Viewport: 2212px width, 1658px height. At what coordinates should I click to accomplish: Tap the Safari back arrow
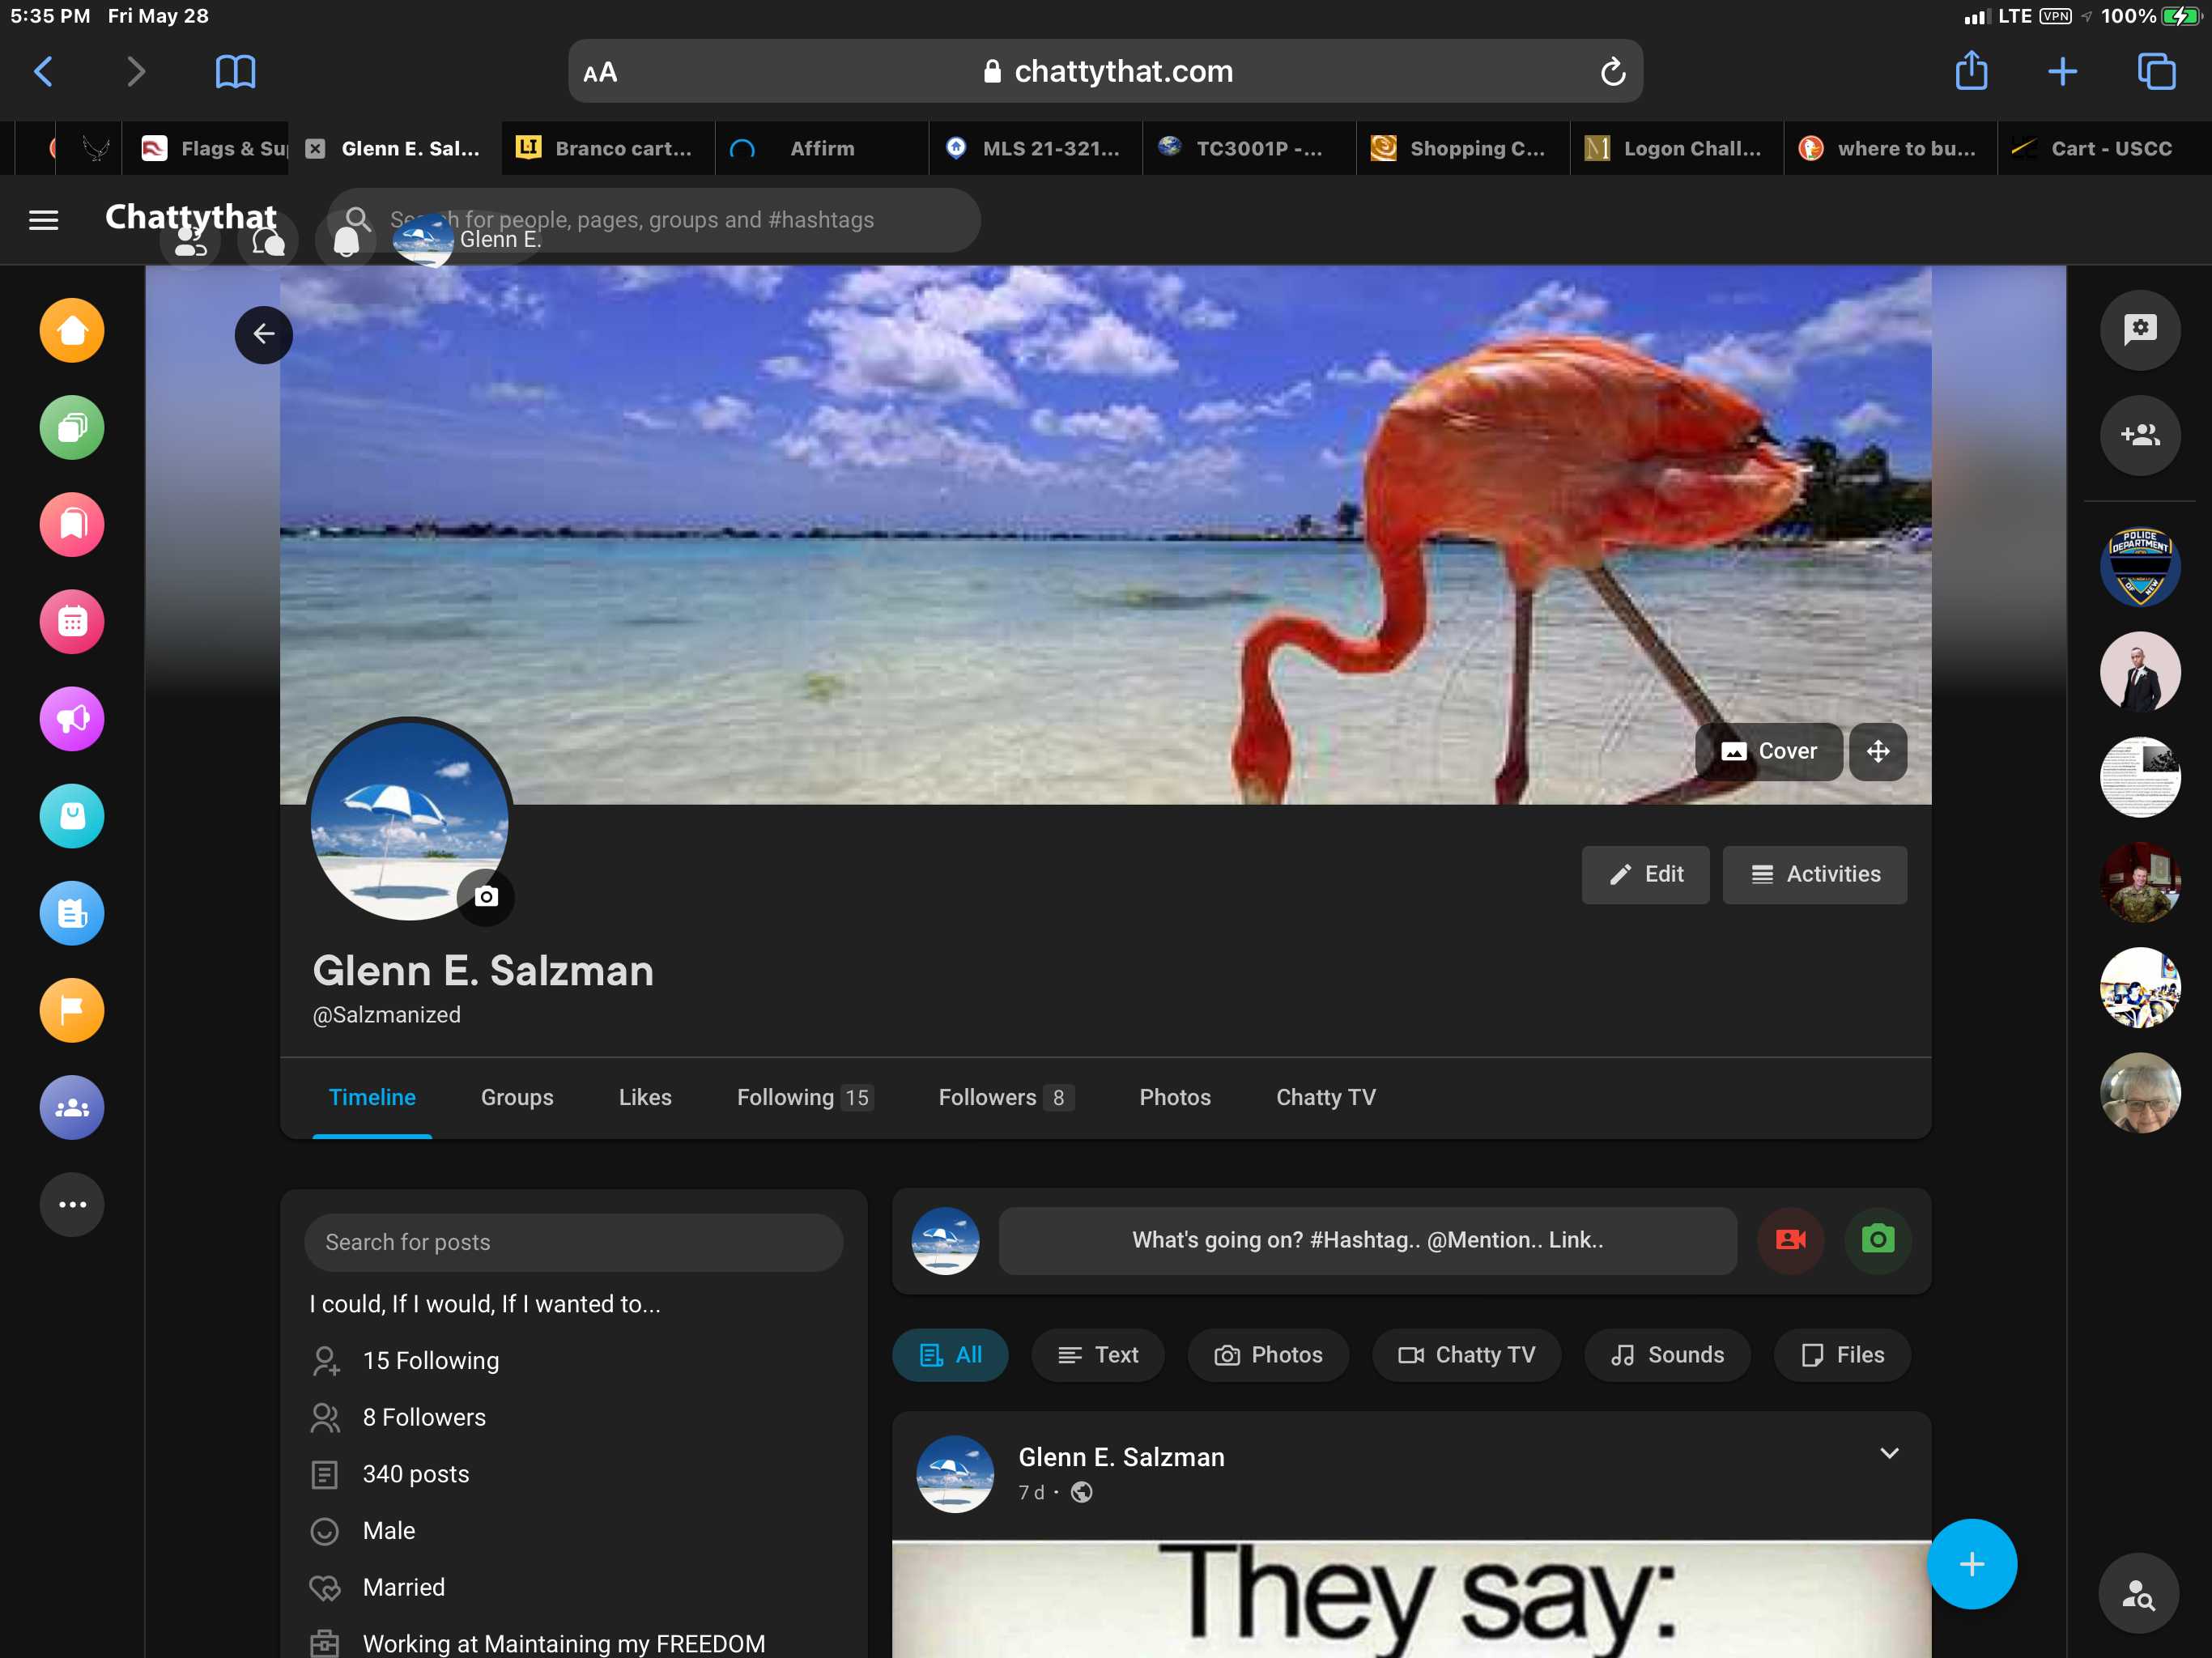coord(44,71)
